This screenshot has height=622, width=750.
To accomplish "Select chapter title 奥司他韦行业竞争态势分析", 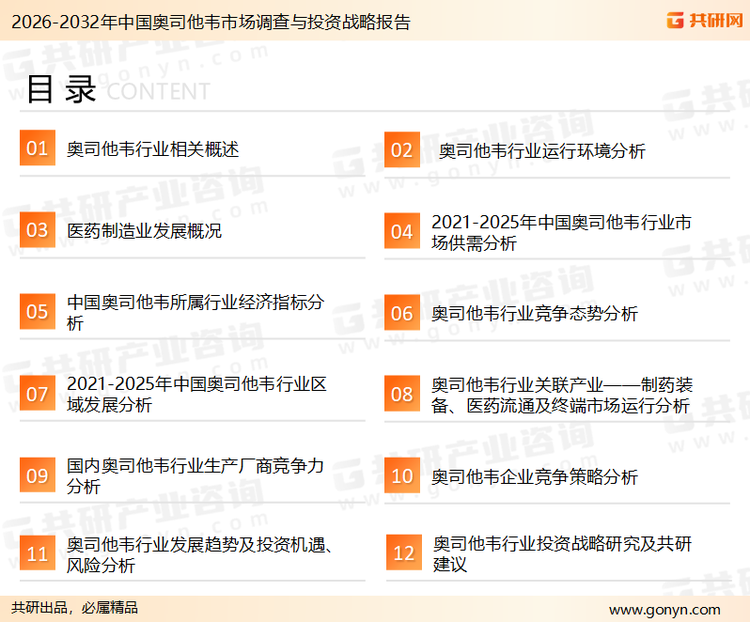I will pos(534,314).
